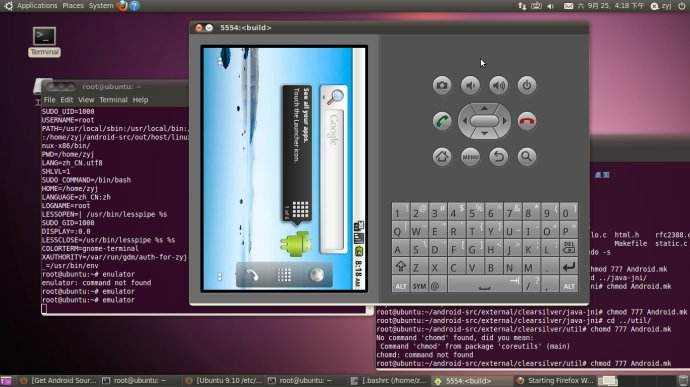Image resolution: width=690 pixels, height=387 pixels.
Task: Open the System menu
Action: 101,6
